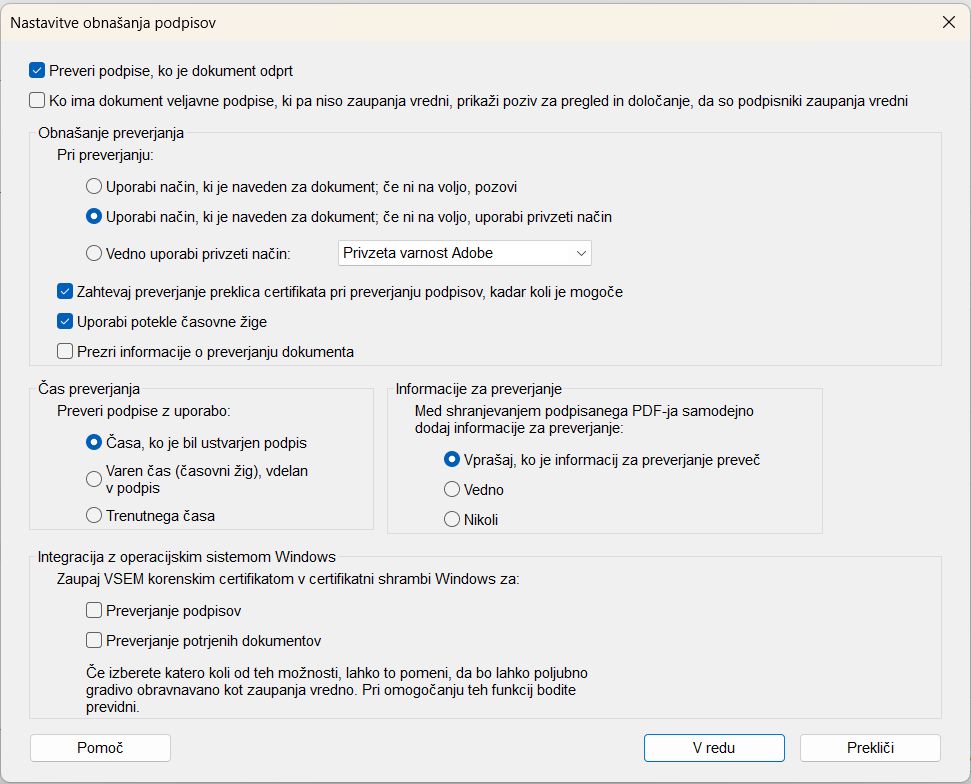Tick 'Preverjanje potrjenih dokumentov' checkbox
The height and width of the screenshot is (784, 971).
click(x=95, y=640)
